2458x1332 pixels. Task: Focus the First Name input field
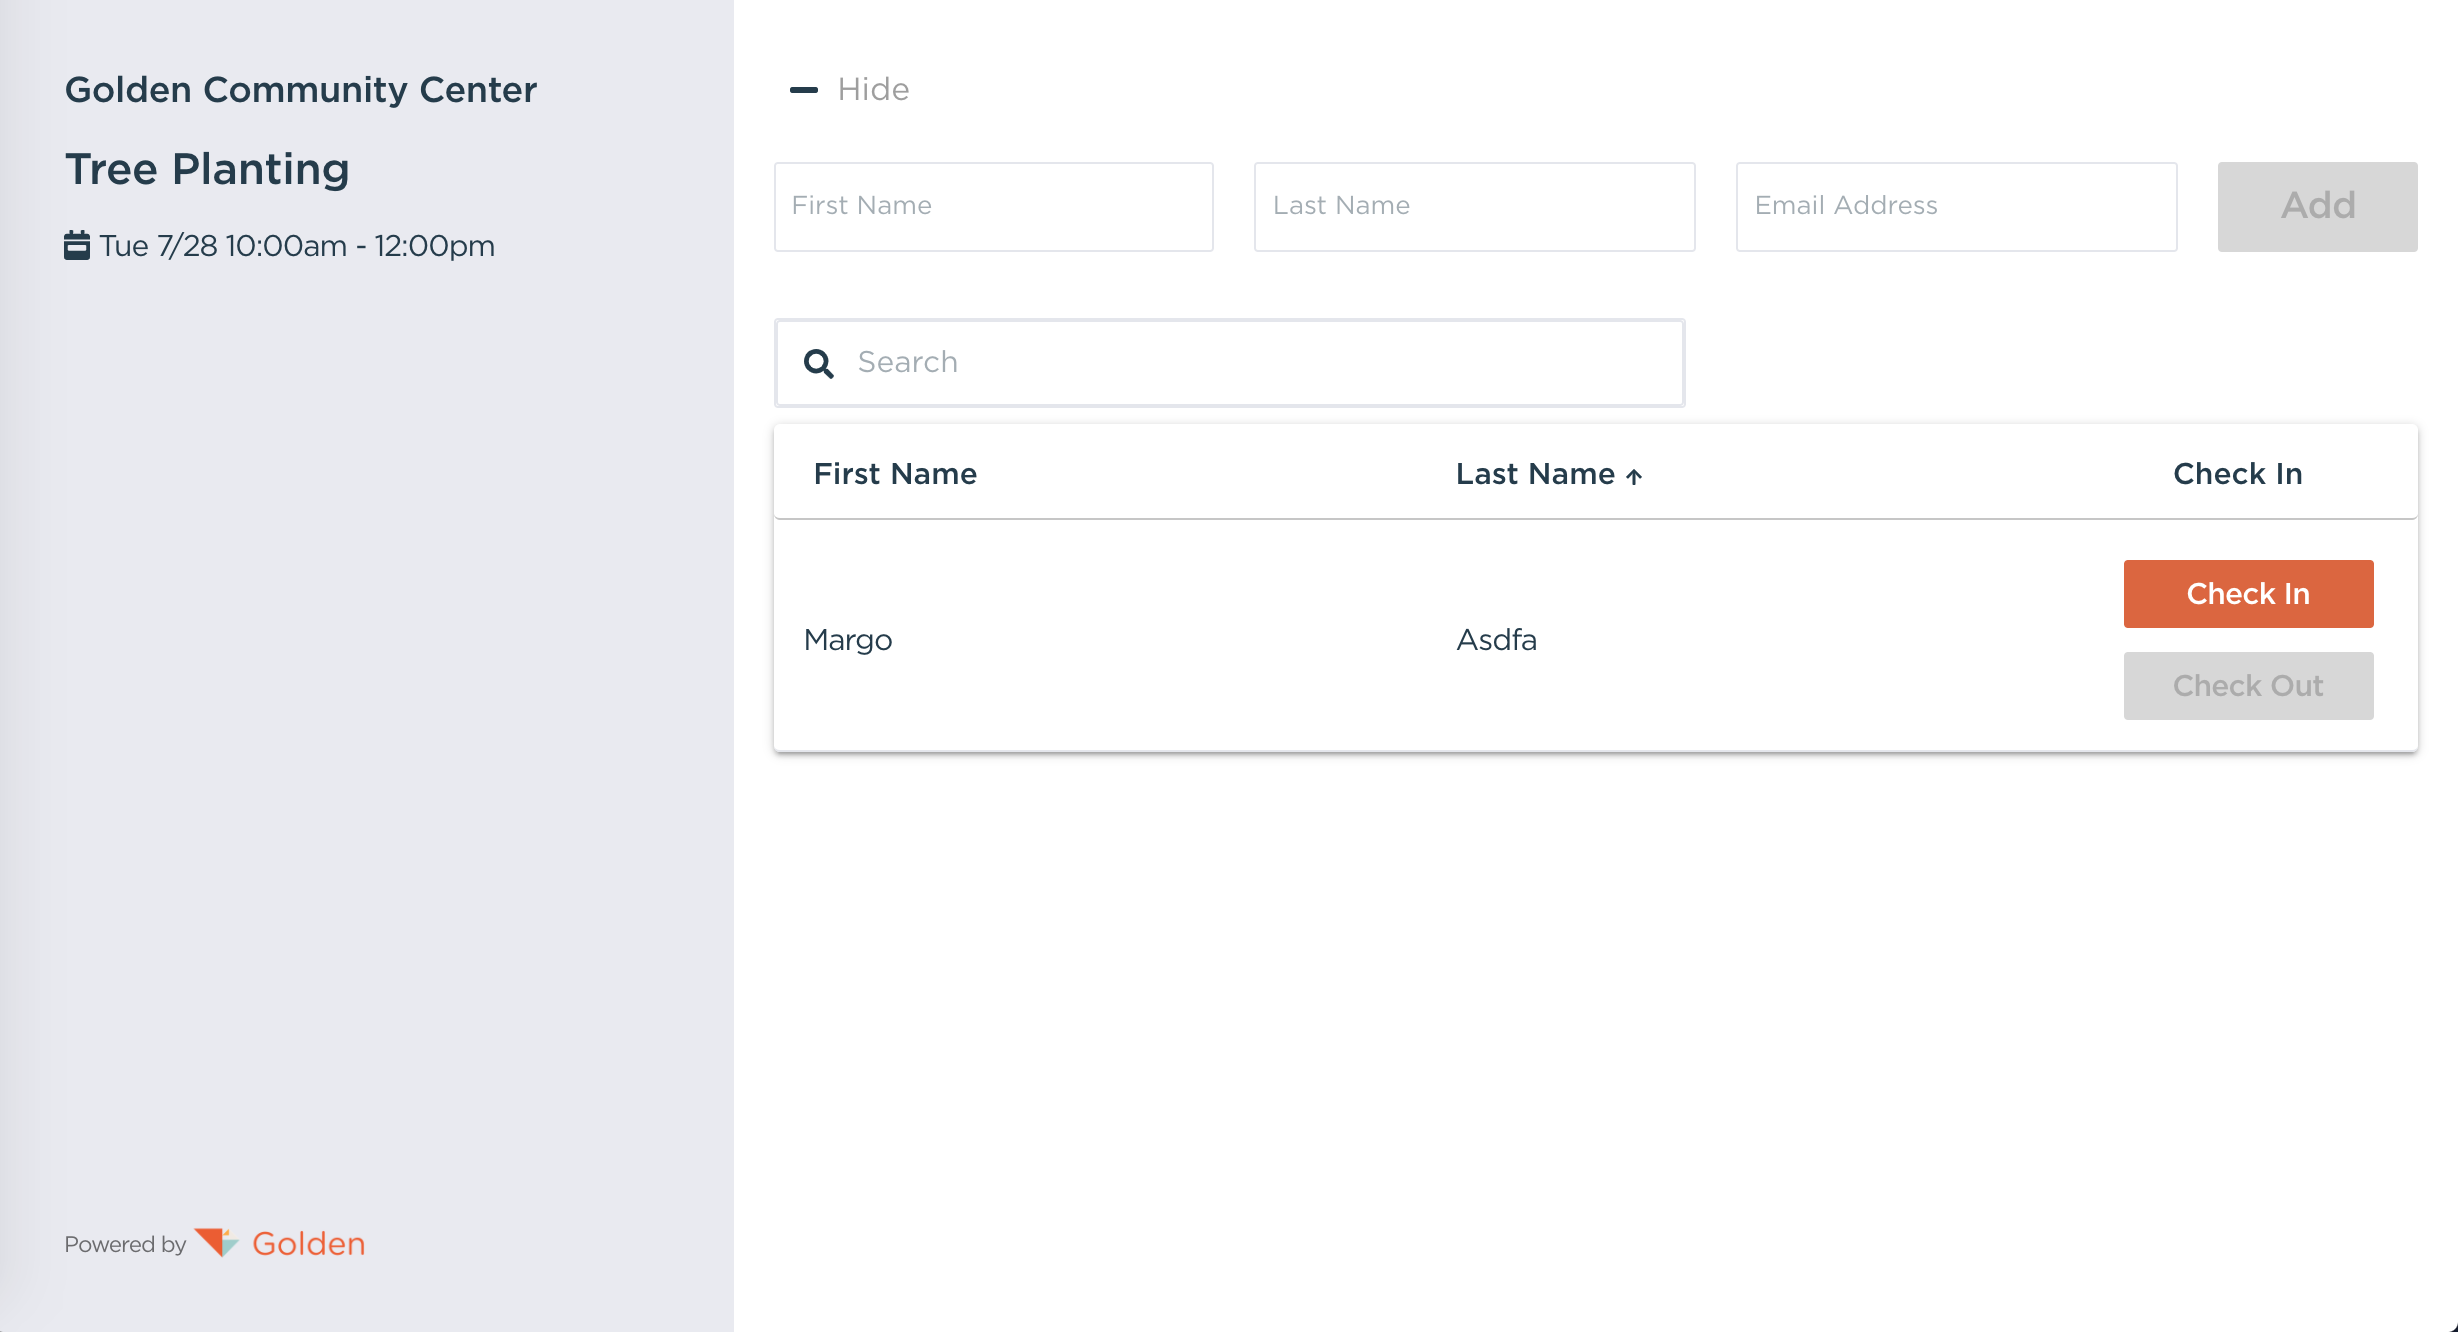pos(993,206)
